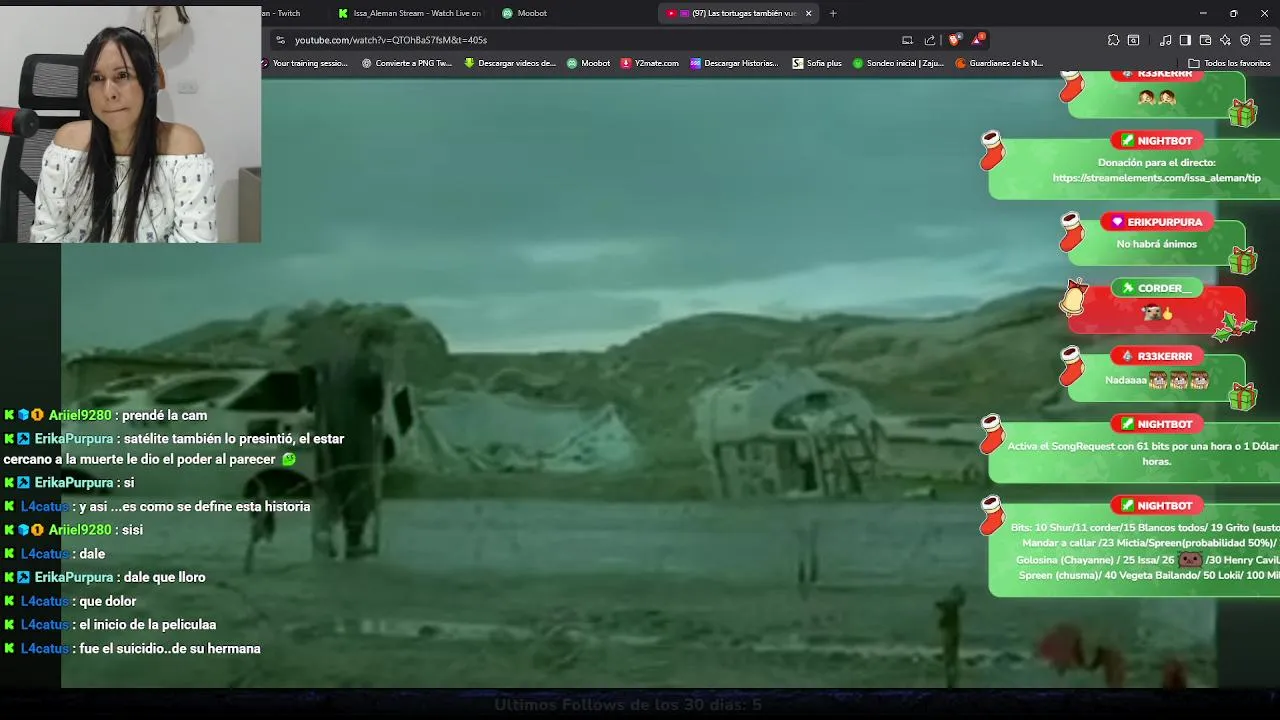Open Descargar Historias... bookmark

coord(735,63)
